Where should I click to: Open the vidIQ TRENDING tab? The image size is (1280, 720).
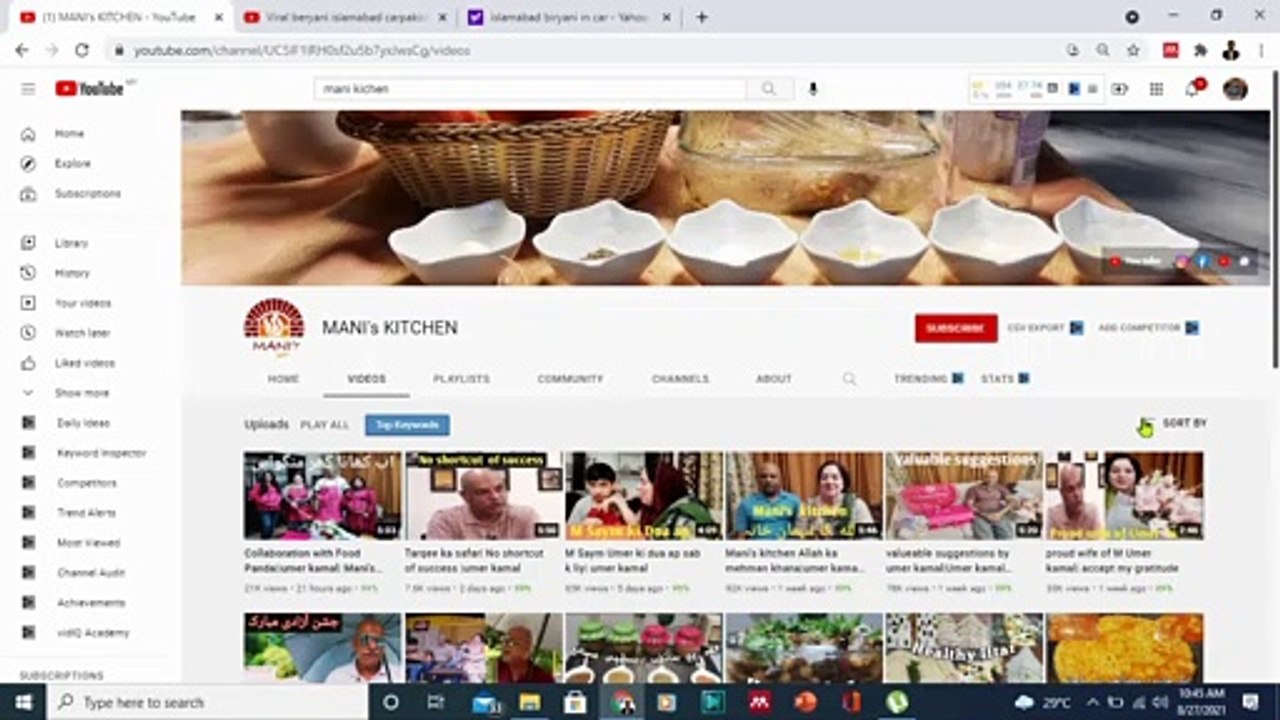[x=928, y=379]
